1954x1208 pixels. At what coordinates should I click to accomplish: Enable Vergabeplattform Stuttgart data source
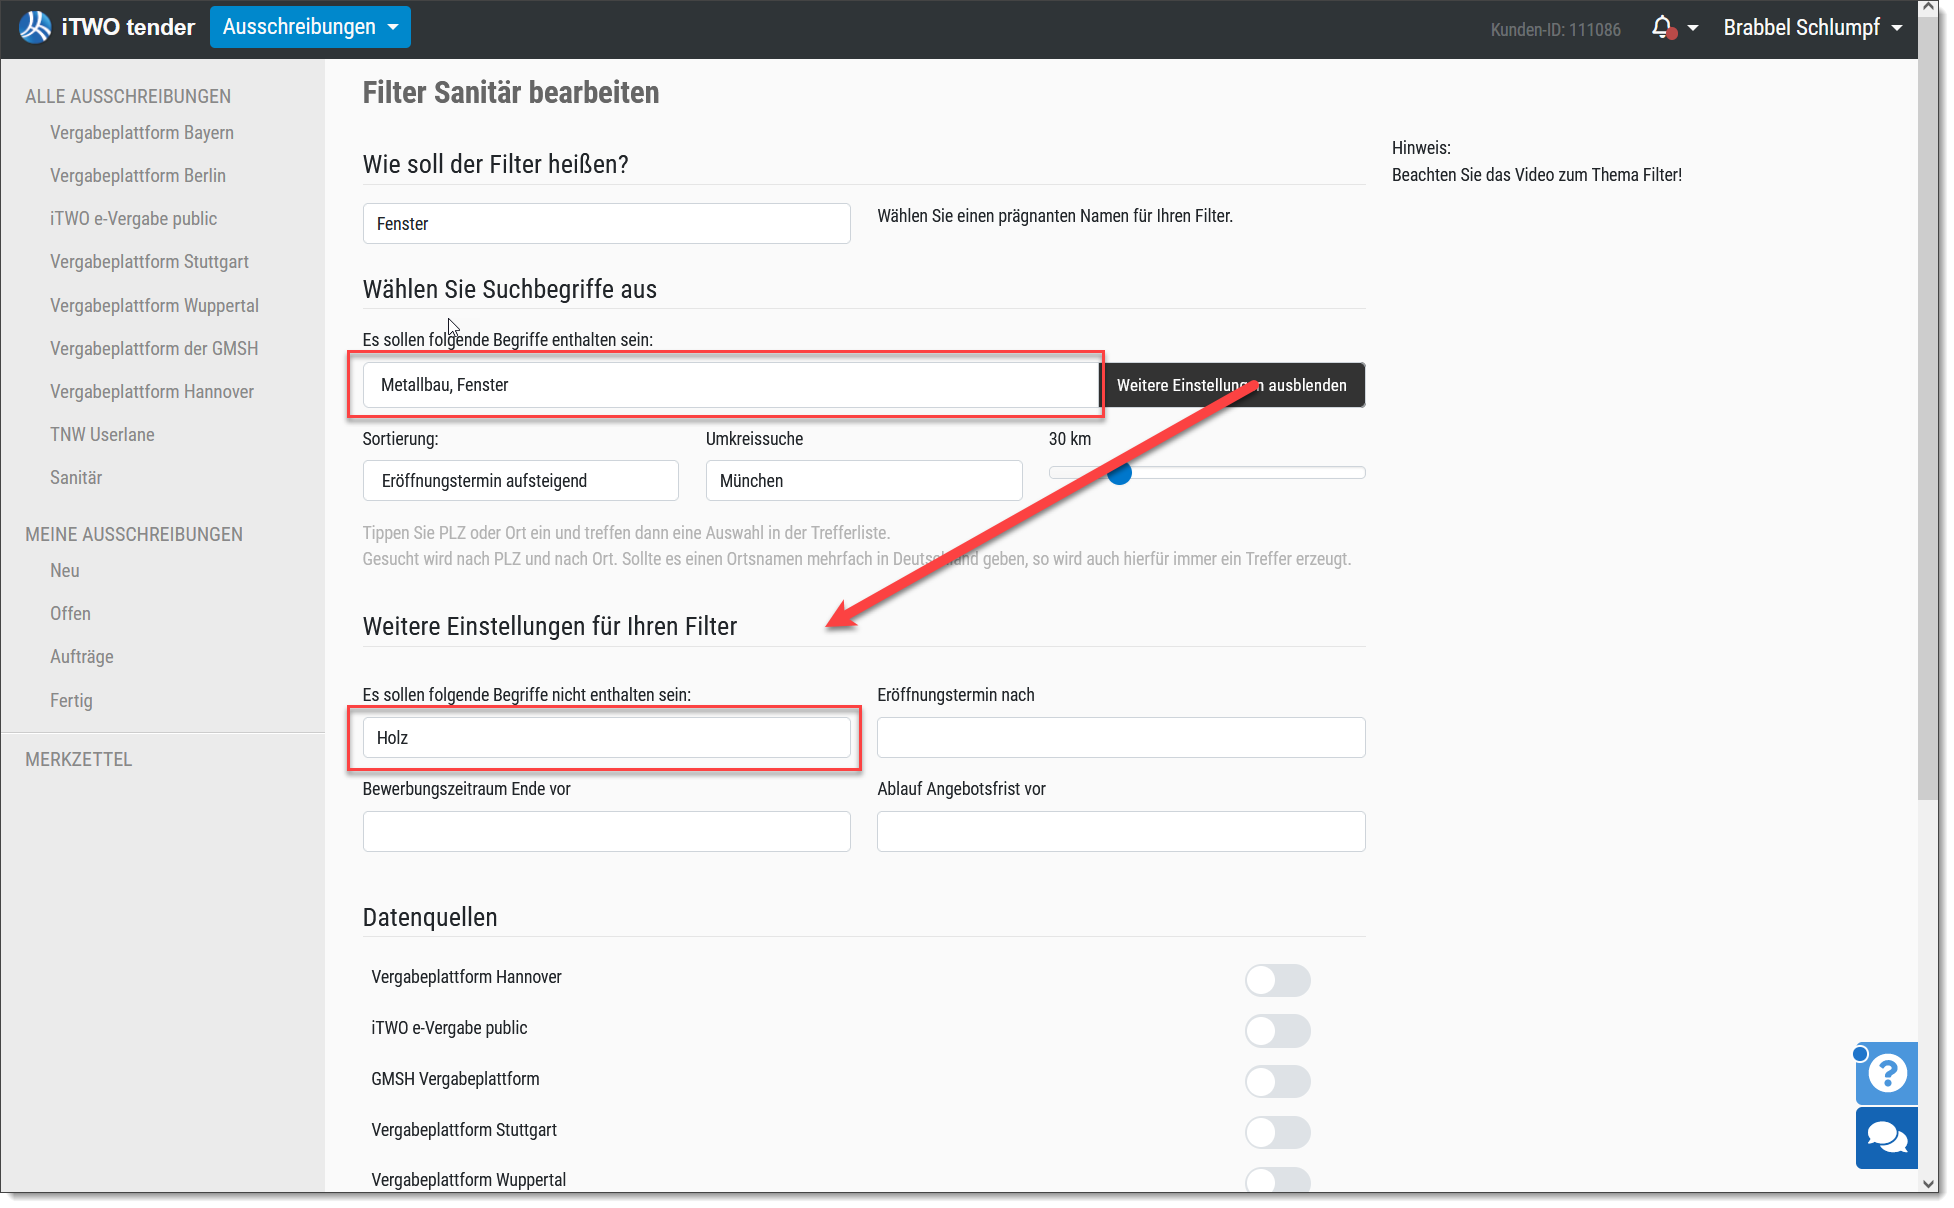[1277, 1132]
